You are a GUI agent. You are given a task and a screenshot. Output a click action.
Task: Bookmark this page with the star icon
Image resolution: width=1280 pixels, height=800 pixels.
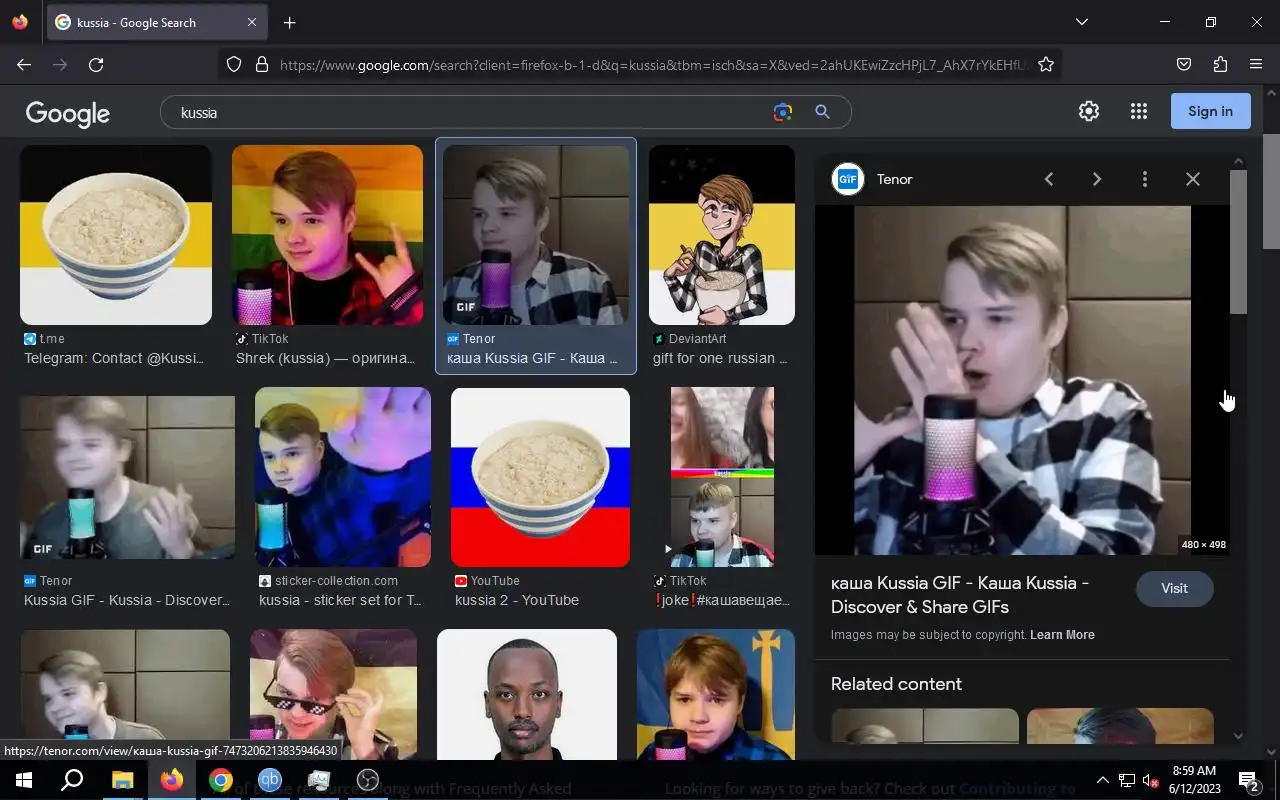pos(1046,64)
